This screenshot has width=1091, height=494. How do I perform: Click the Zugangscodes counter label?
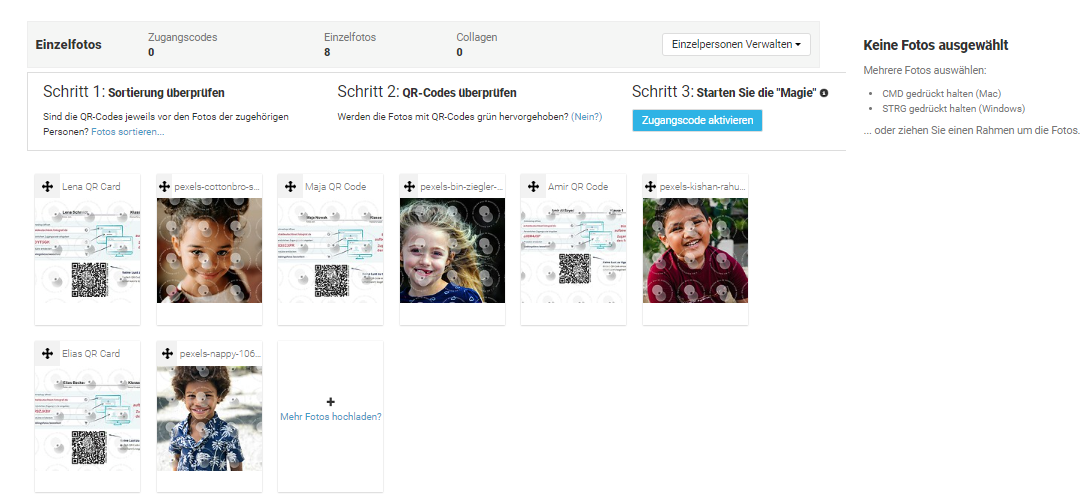click(182, 38)
